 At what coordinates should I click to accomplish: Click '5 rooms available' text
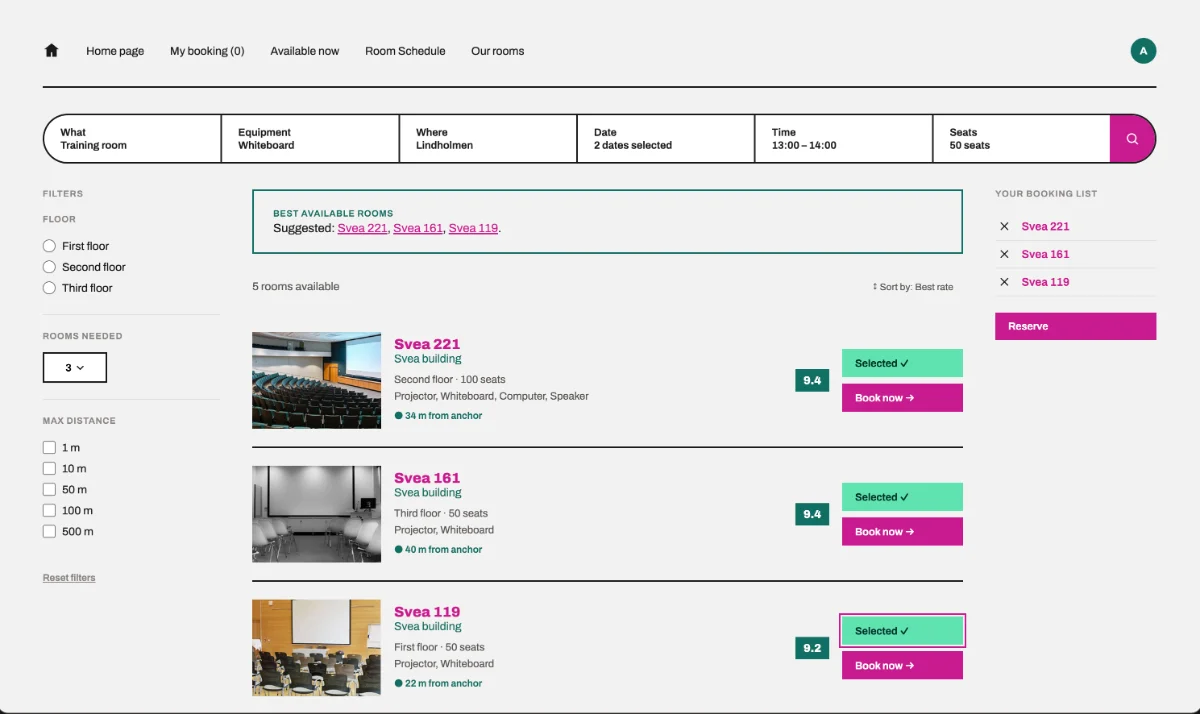tap(296, 286)
